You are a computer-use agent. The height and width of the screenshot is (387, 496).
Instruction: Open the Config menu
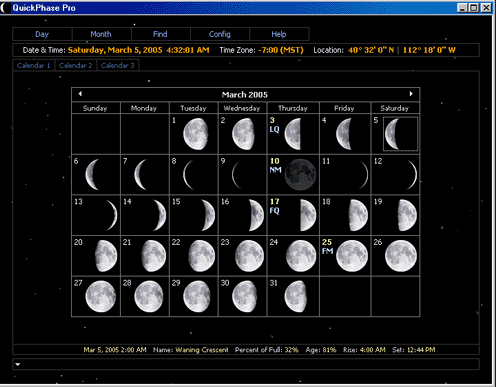pyautogui.click(x=219, y=34)
